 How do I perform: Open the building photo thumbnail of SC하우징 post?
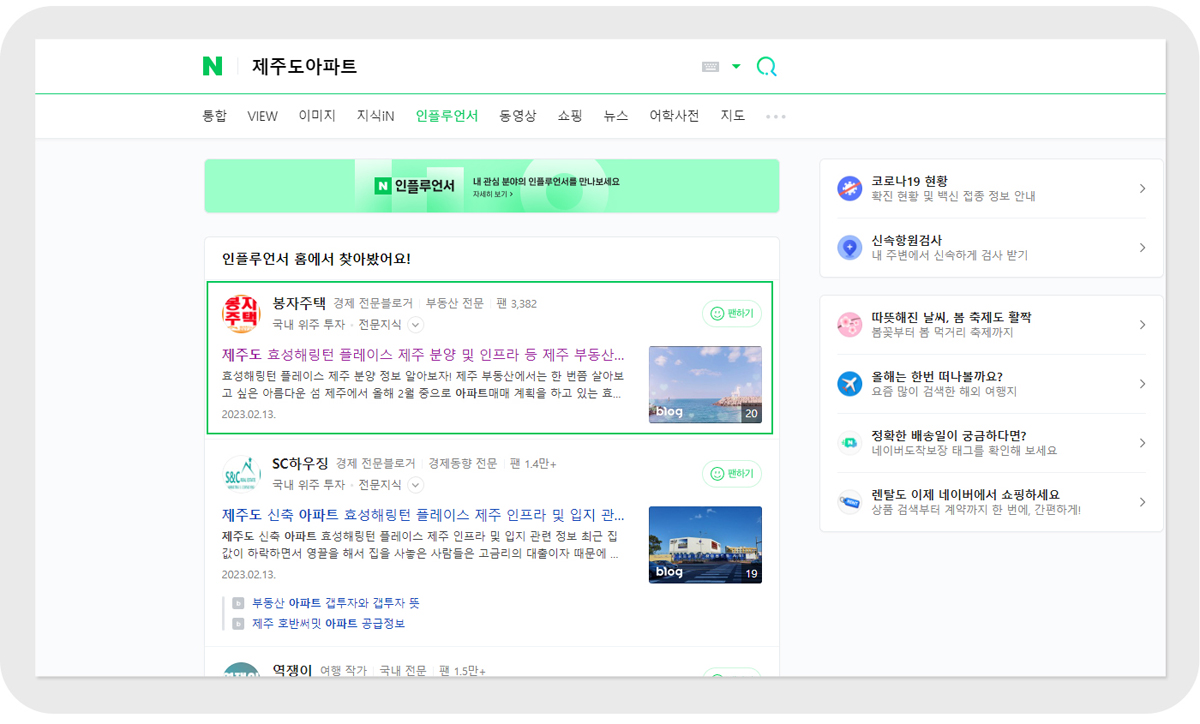click(x=705, y=544)
